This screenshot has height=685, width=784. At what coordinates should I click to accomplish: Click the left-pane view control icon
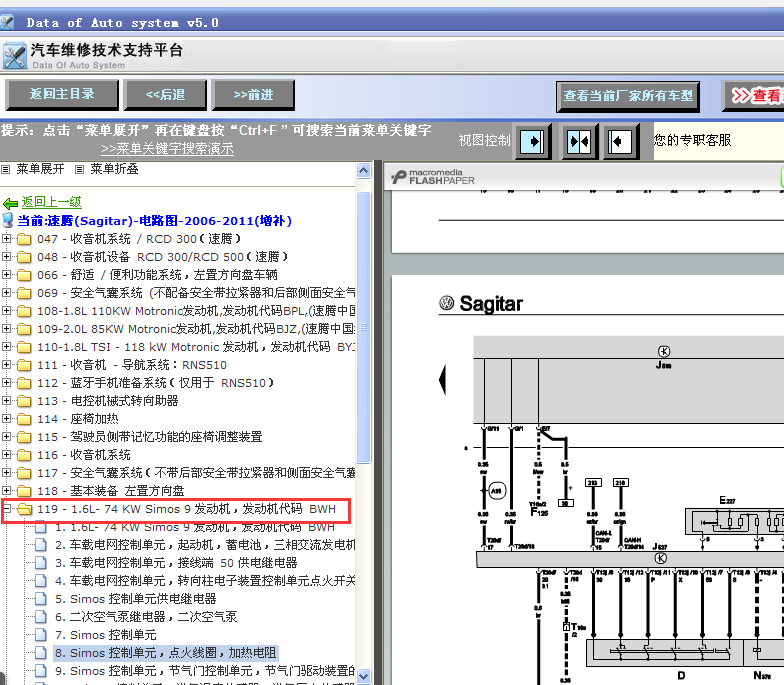tap(533, 141)
